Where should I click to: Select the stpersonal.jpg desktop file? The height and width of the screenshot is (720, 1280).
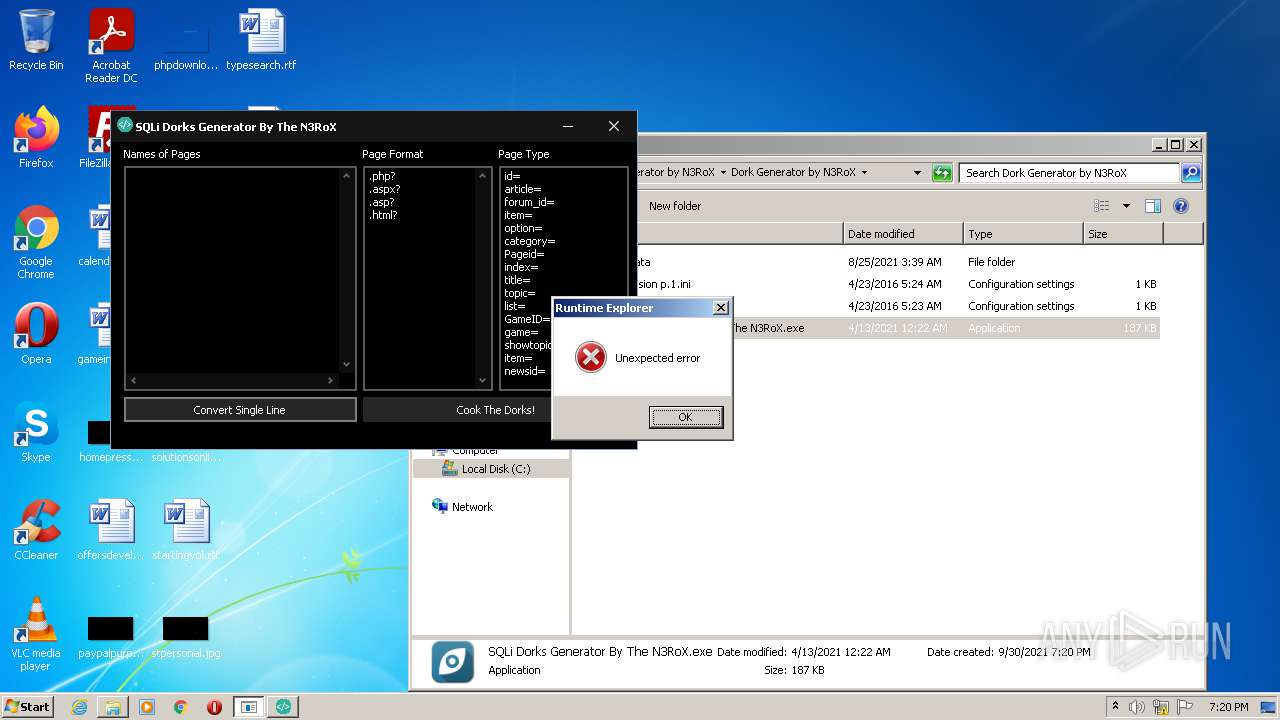(186, 637)
